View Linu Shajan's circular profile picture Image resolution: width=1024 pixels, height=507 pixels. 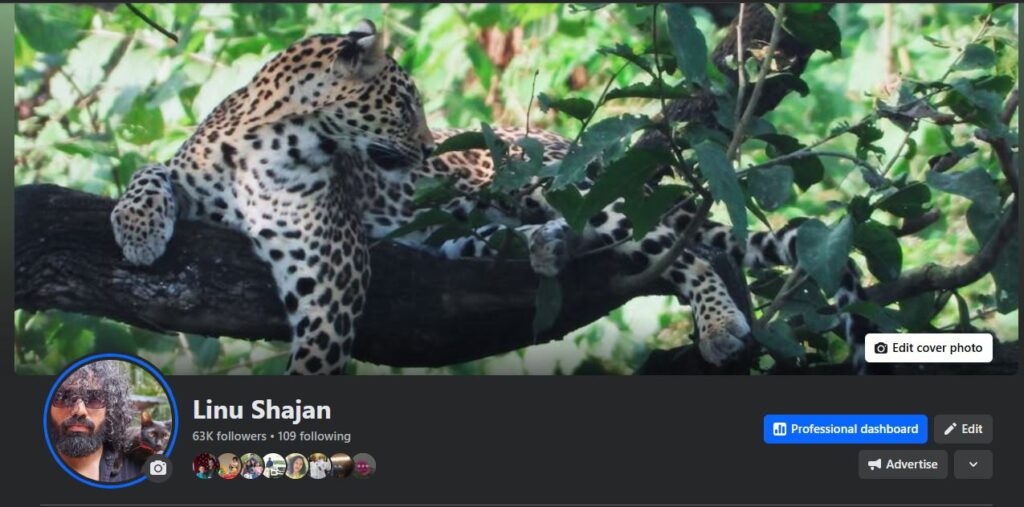(110, 421)
